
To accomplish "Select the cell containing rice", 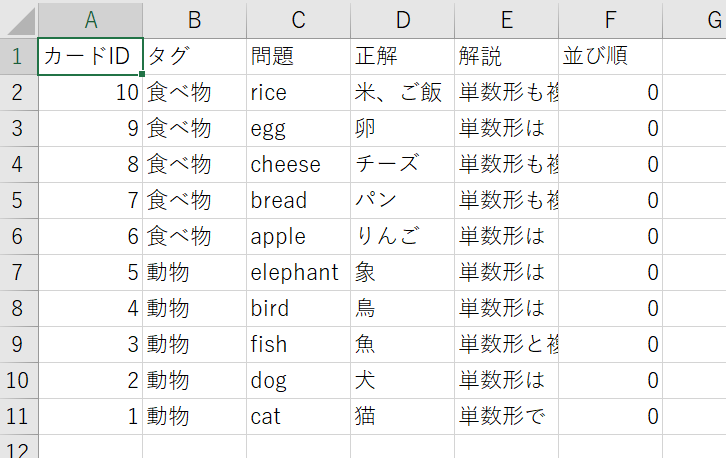I will (298, 92).
